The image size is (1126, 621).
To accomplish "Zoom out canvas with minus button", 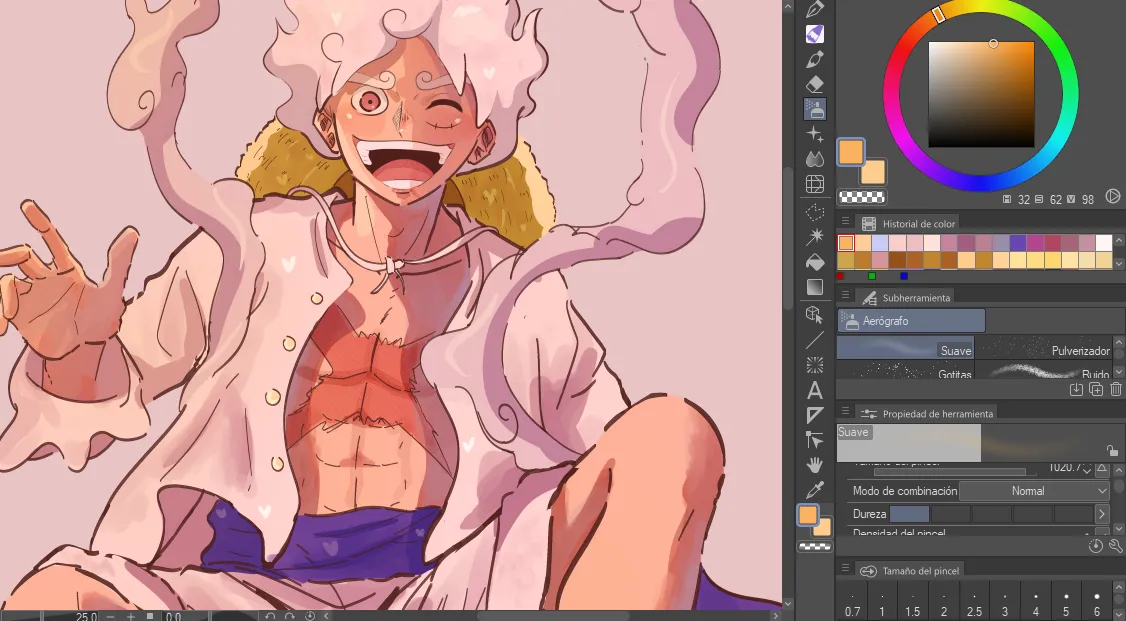I will pyautogui.click(x=111, y=616).
